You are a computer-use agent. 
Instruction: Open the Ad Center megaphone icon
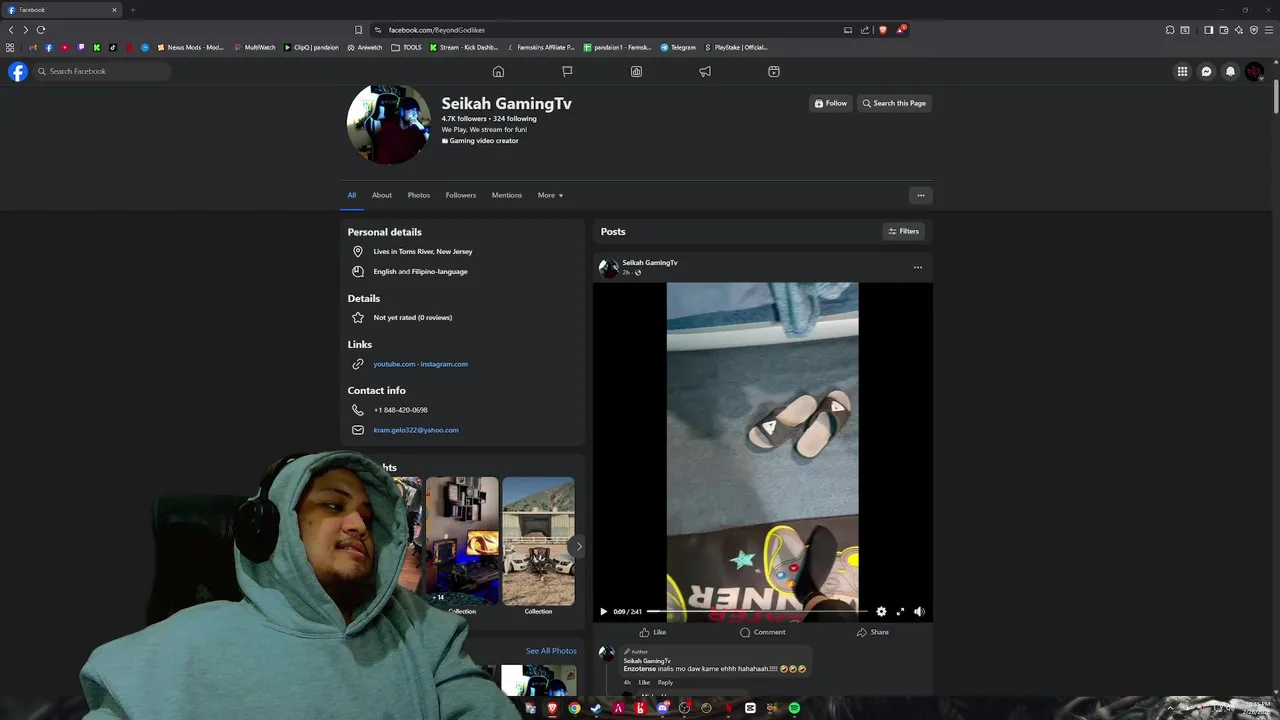point(705,71)
